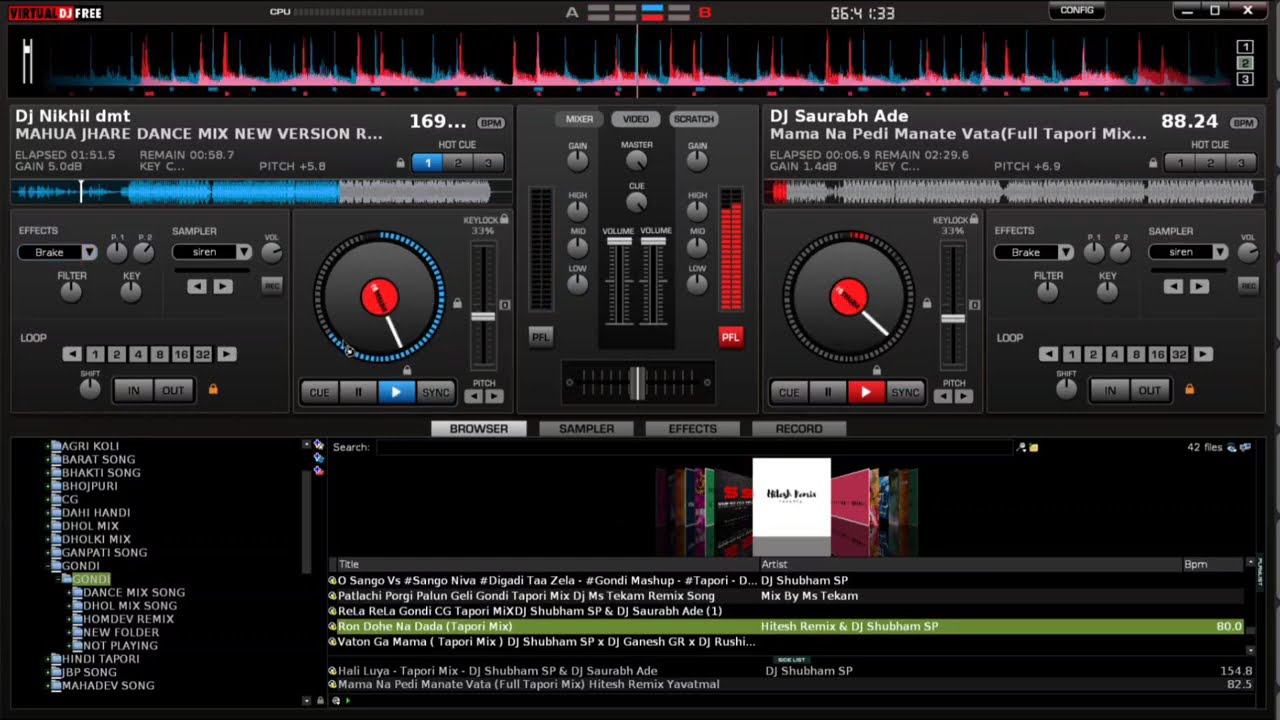Expand the HINDI TAPORI folder

click(50, 659)
